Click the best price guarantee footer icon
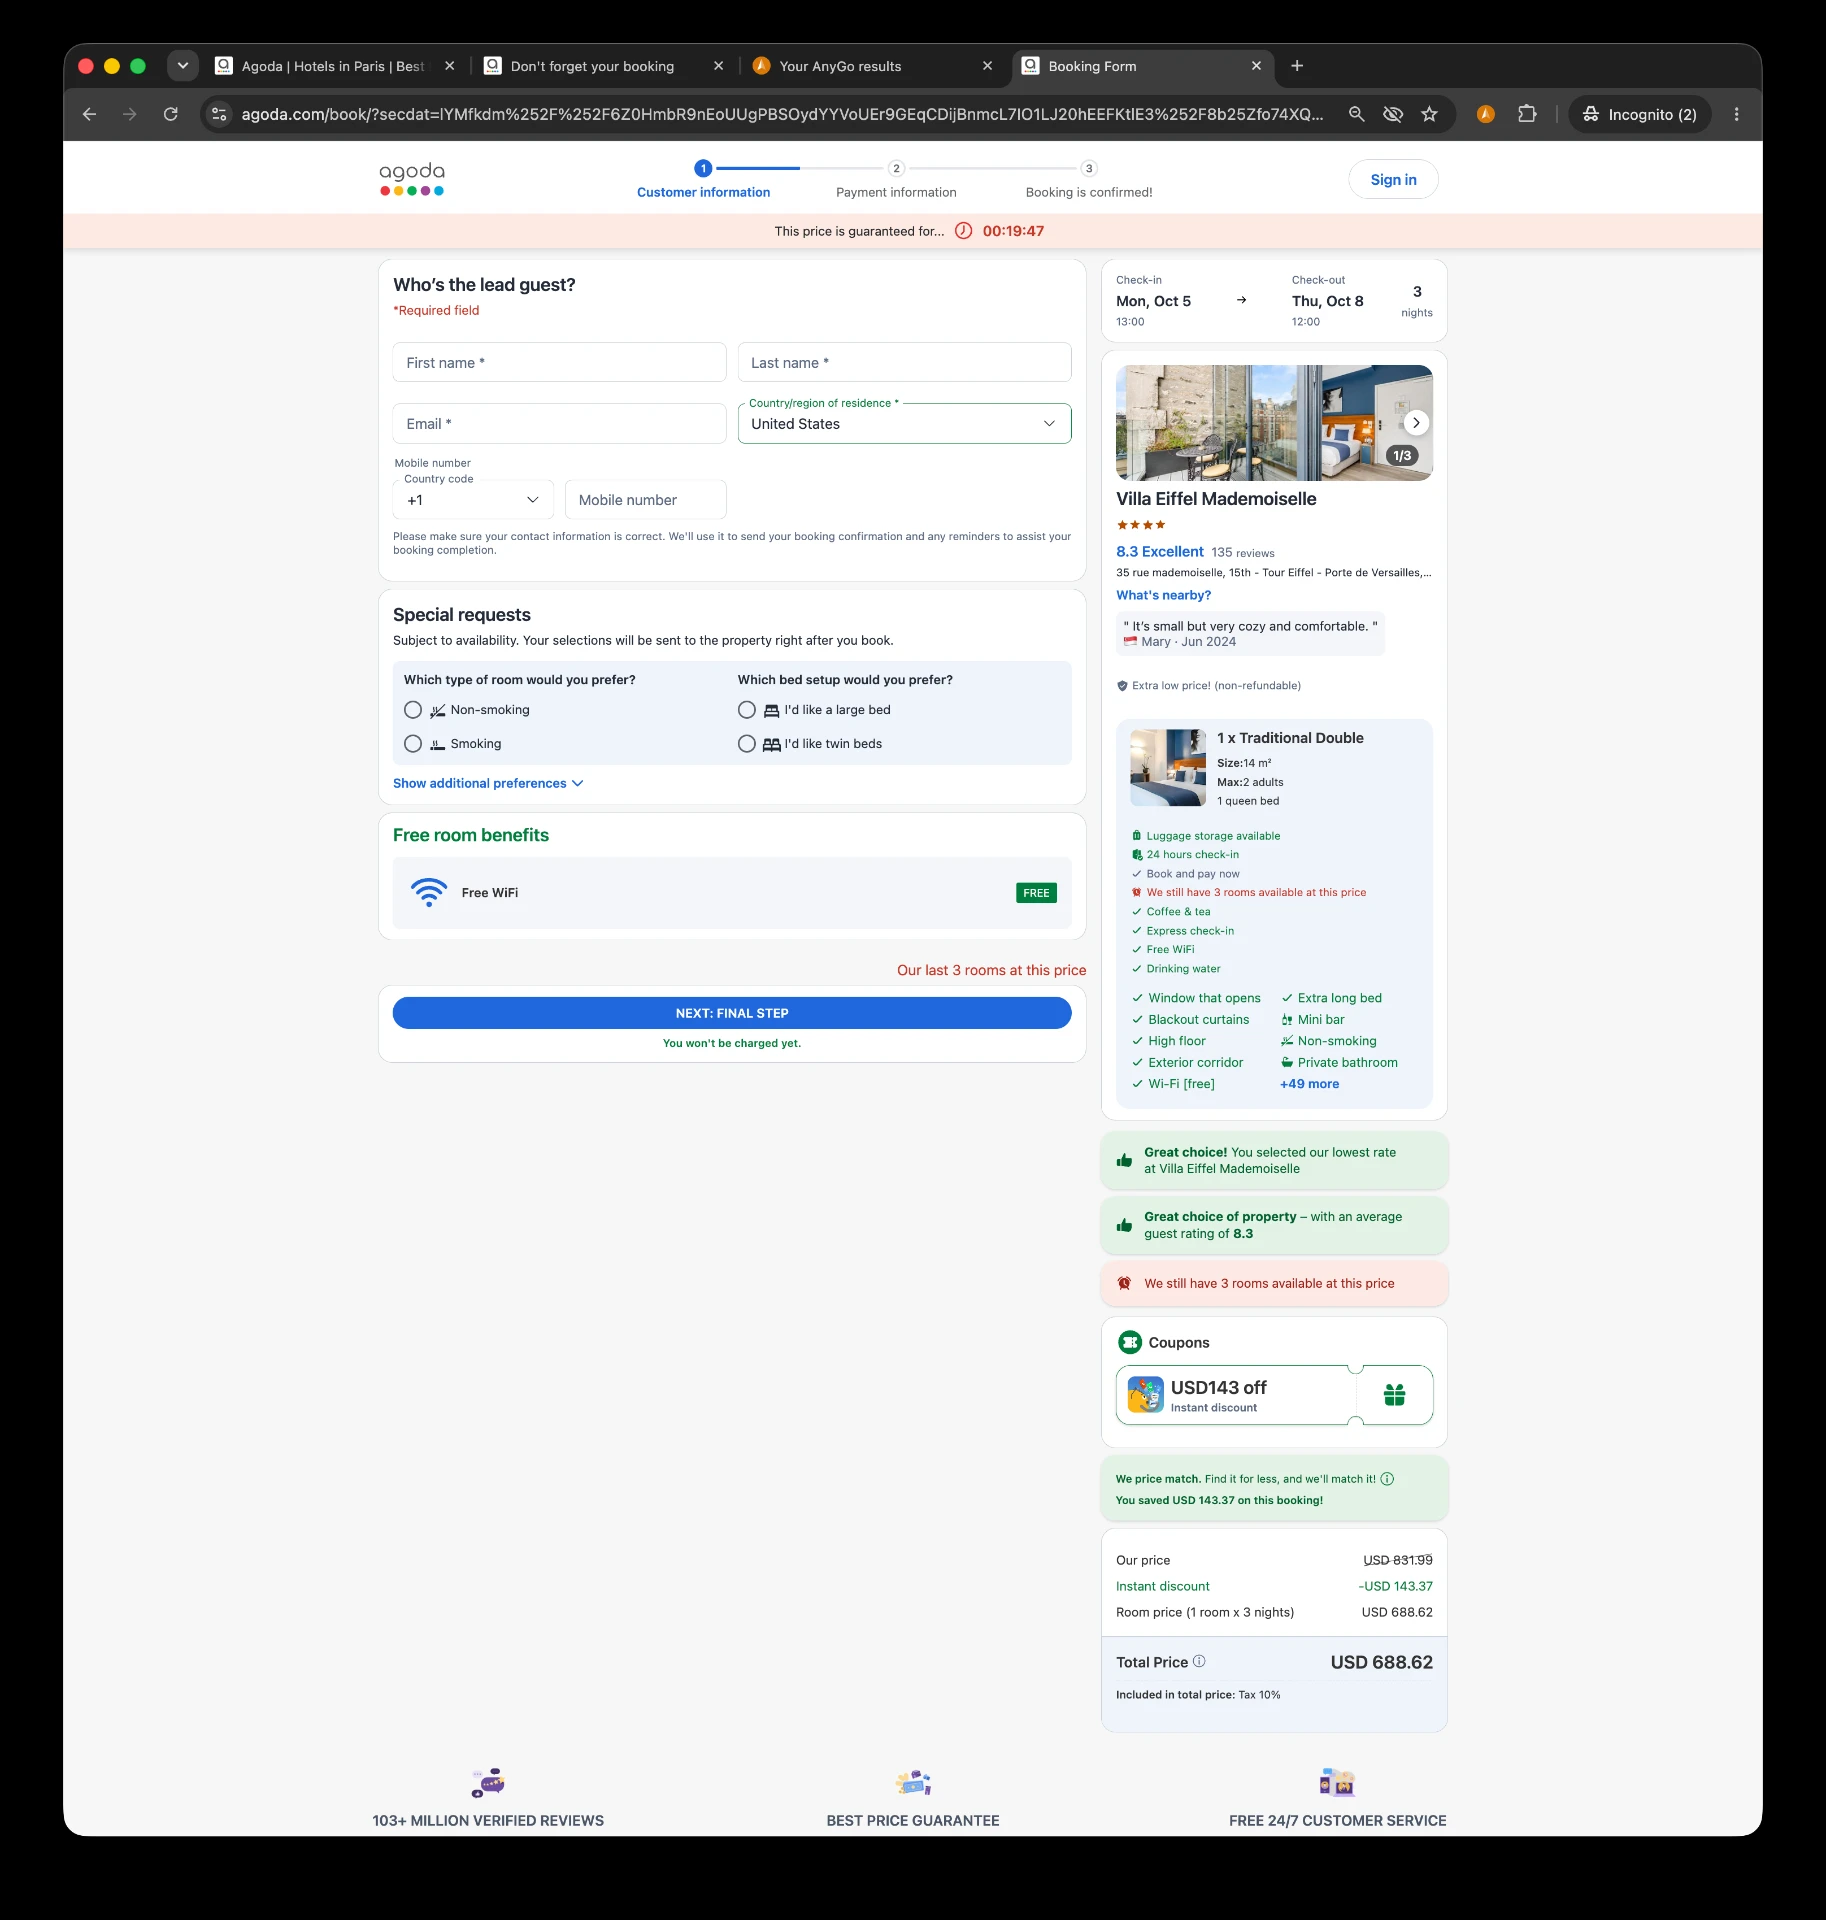Screen dimensions: 1826x1920 click(913, 1783)
